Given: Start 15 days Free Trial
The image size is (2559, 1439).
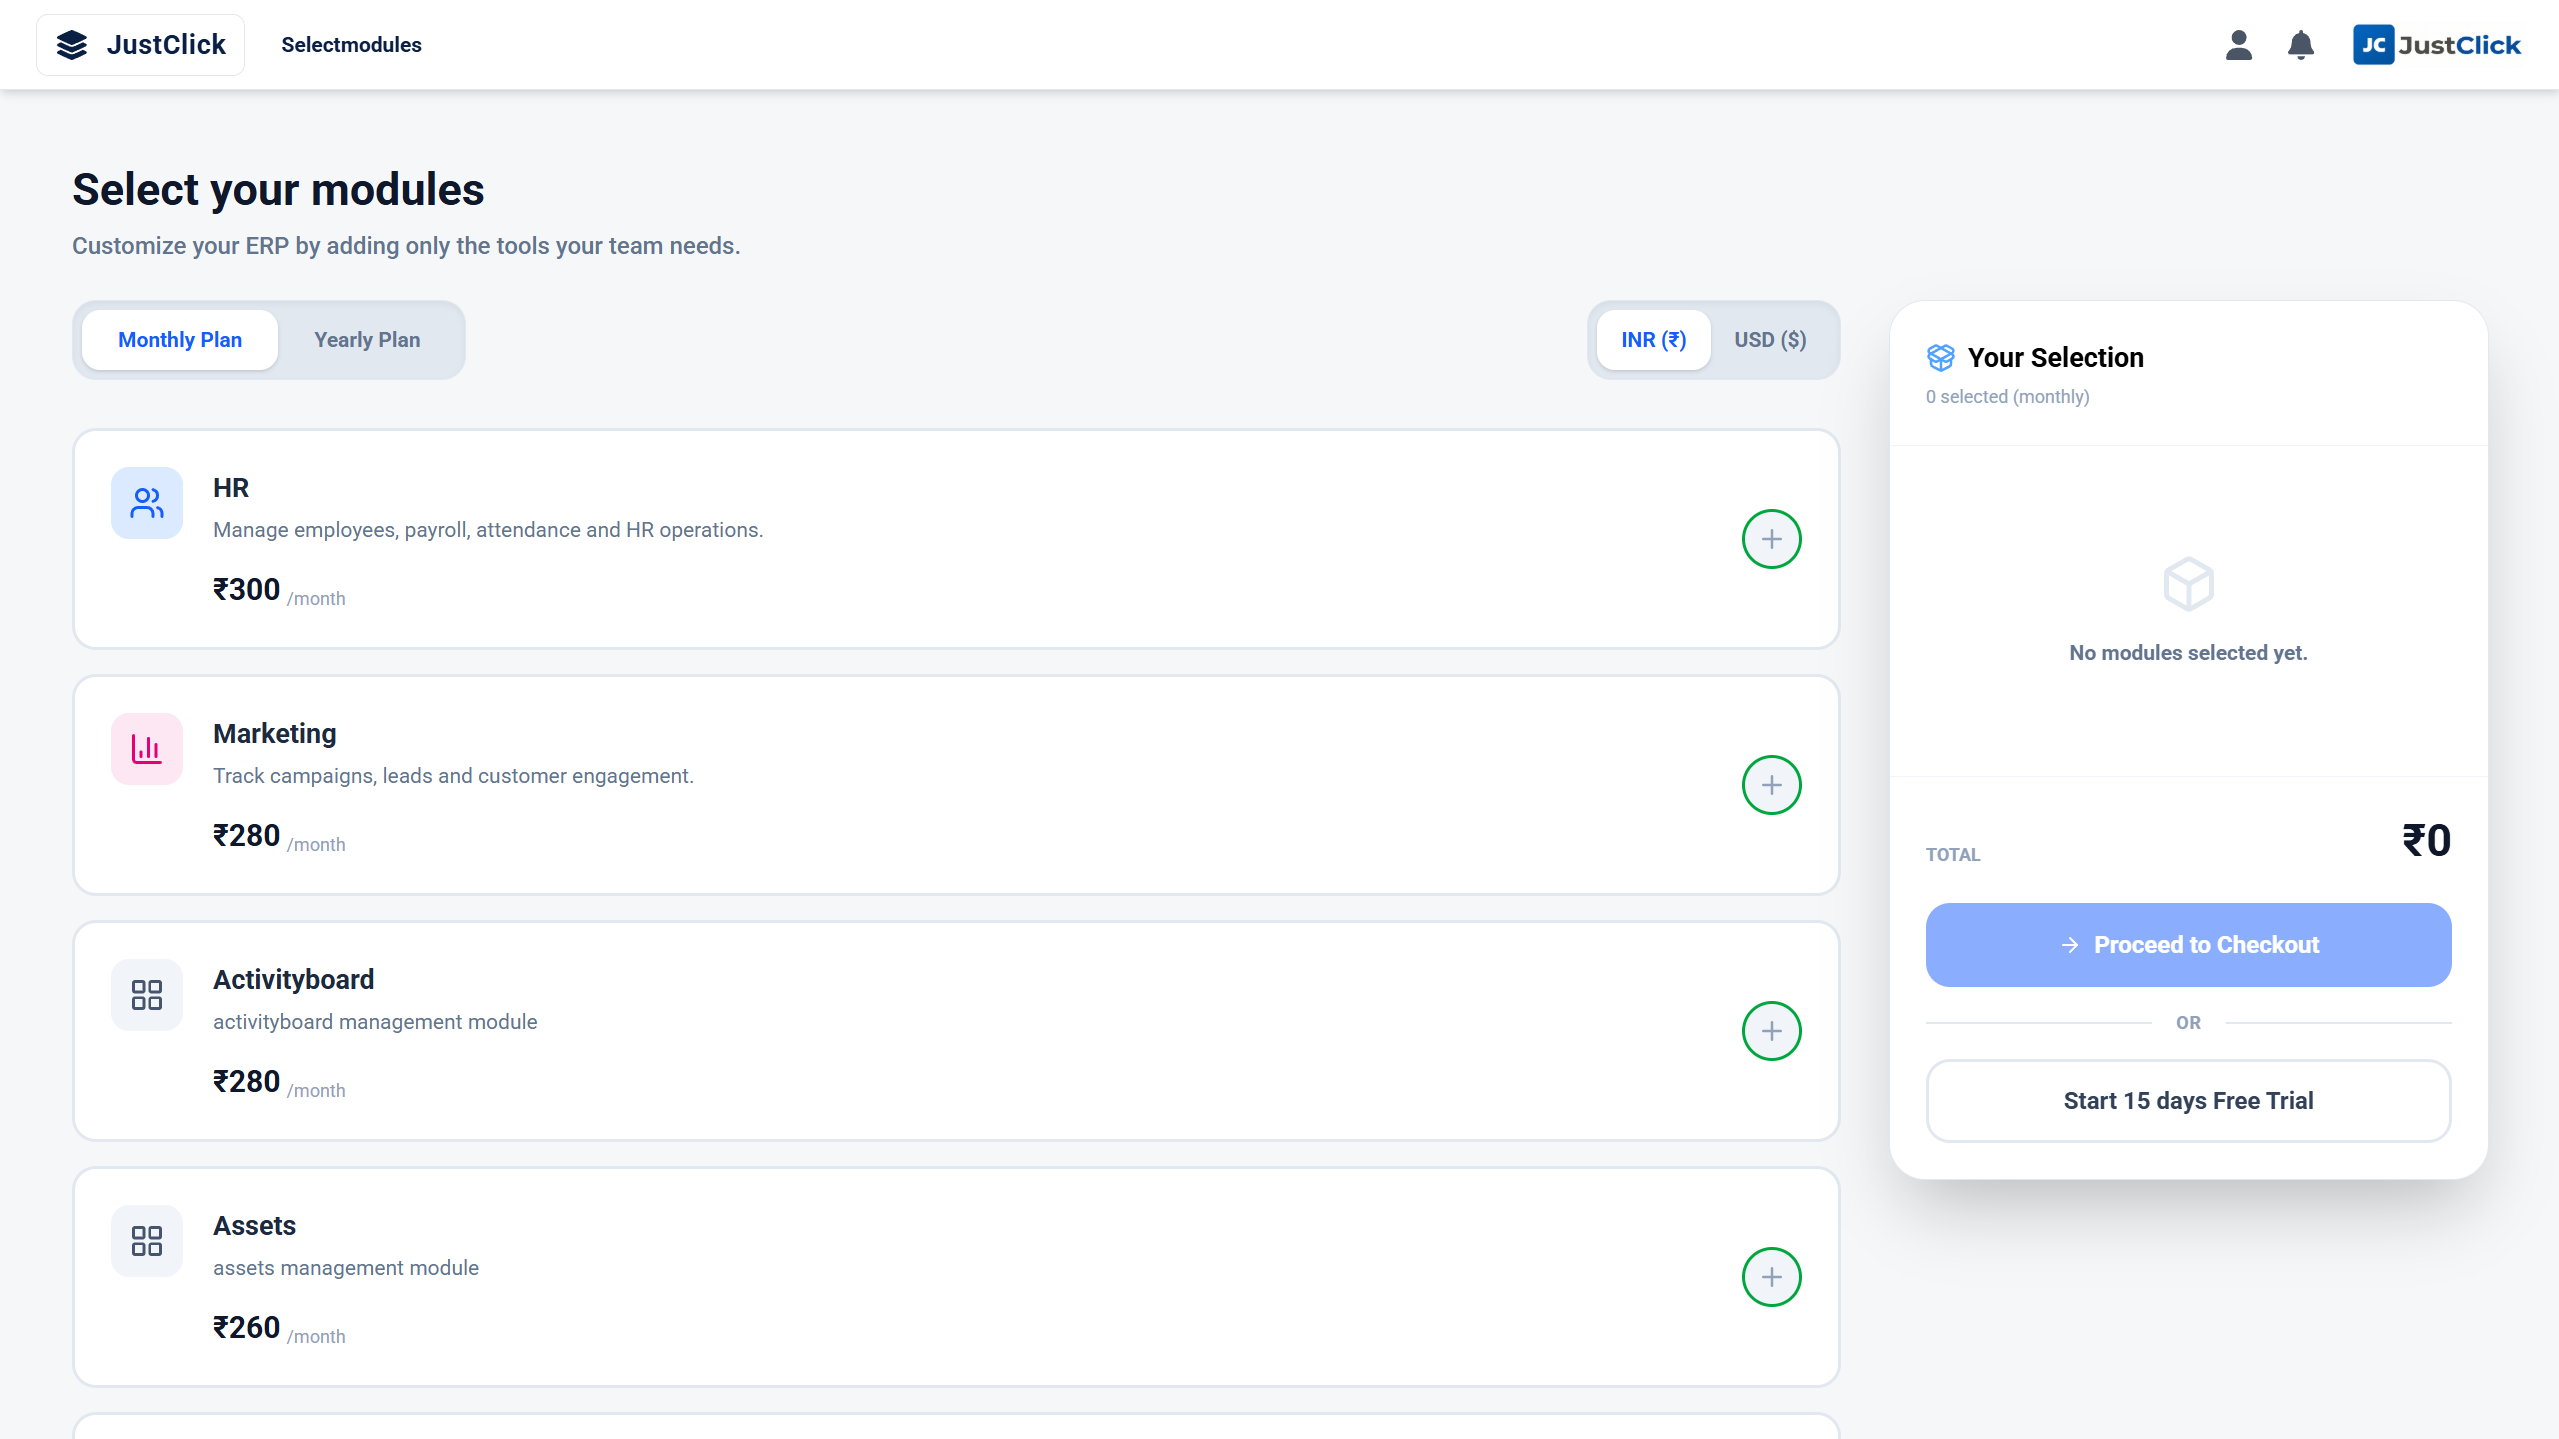Looking at the screenshot, I should pyautogui.click(x=2188, y=1101).
